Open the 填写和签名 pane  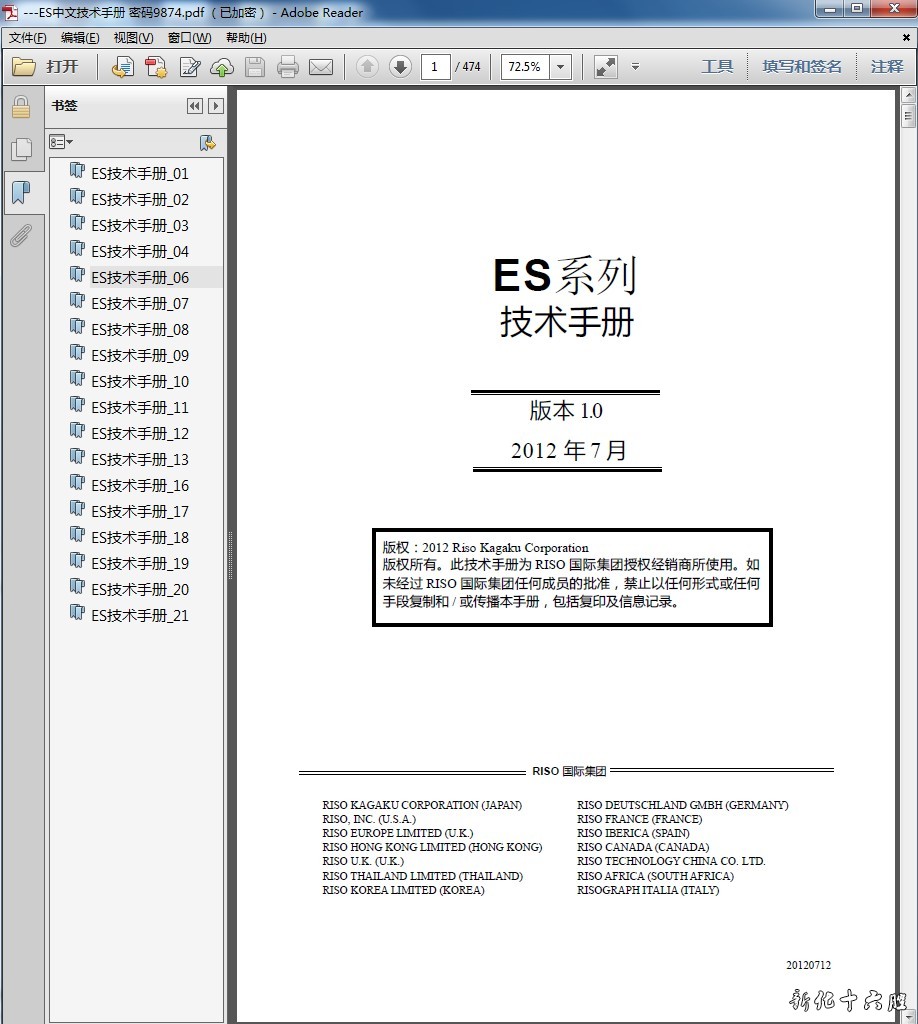(x=802, y=67)
